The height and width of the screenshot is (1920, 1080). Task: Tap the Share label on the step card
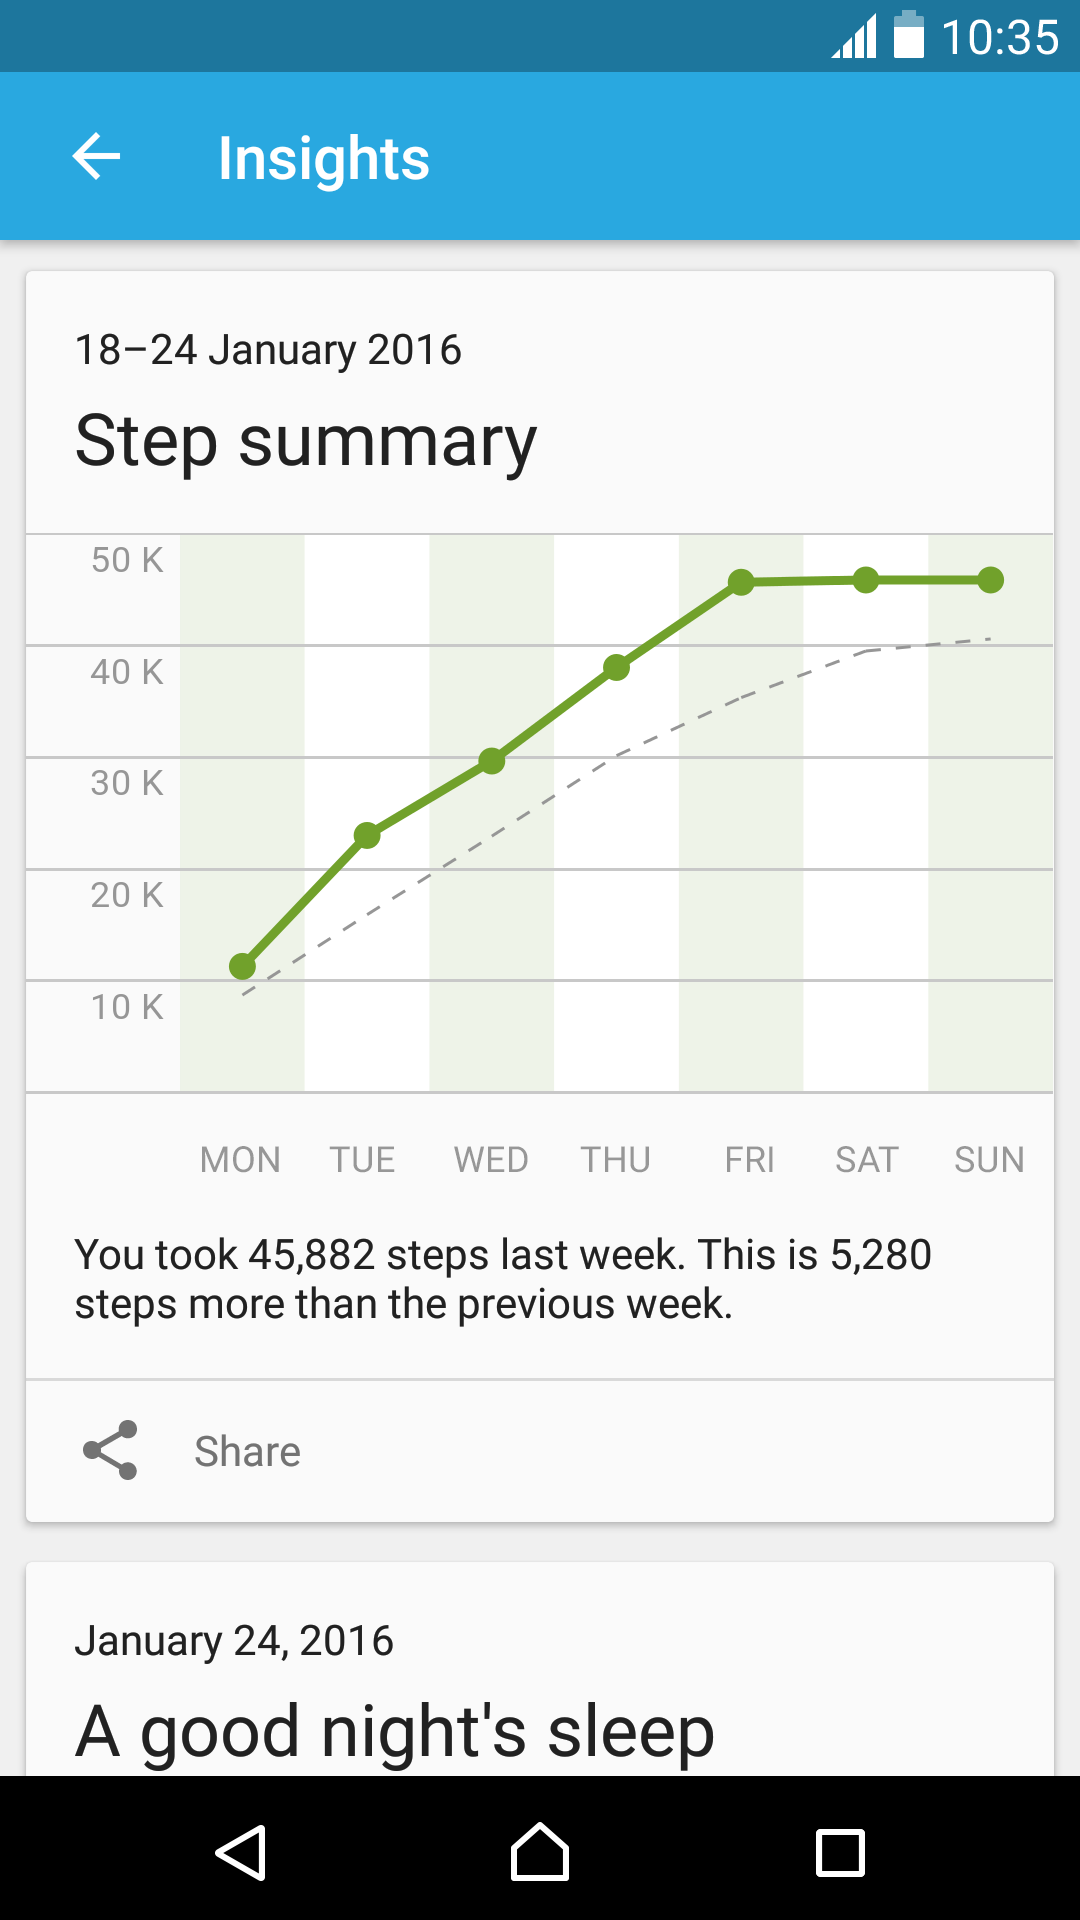pos(247,1451)
